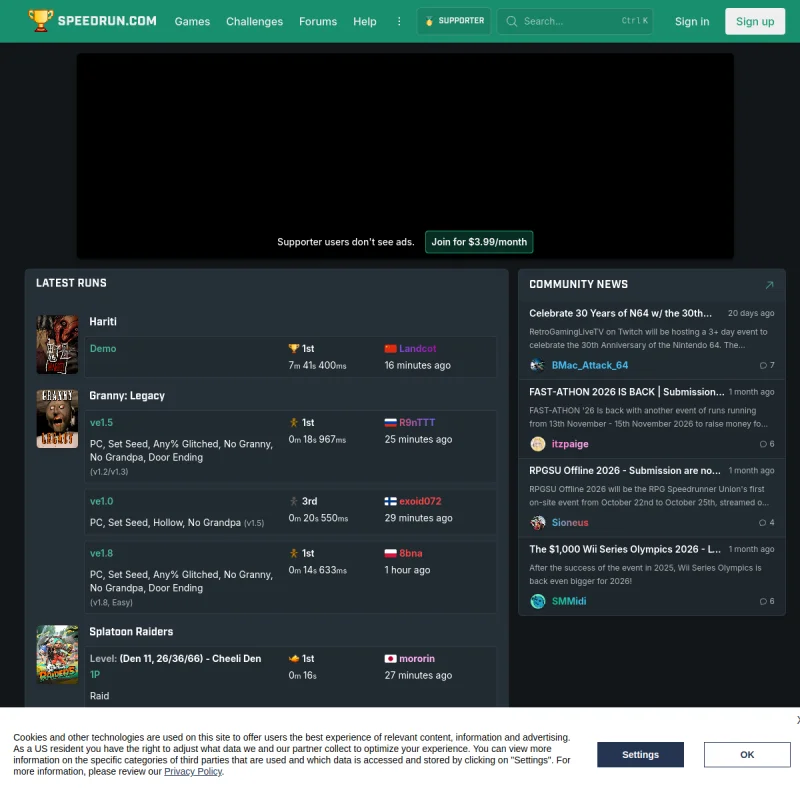Open the ve1.0 category run

[101, 502]
